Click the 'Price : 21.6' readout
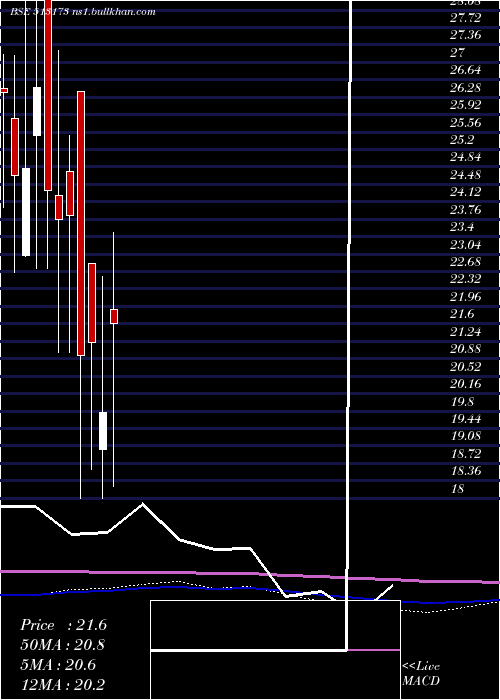Image resolution: width=500 pixels, height=700 pixels. point(63,625)
